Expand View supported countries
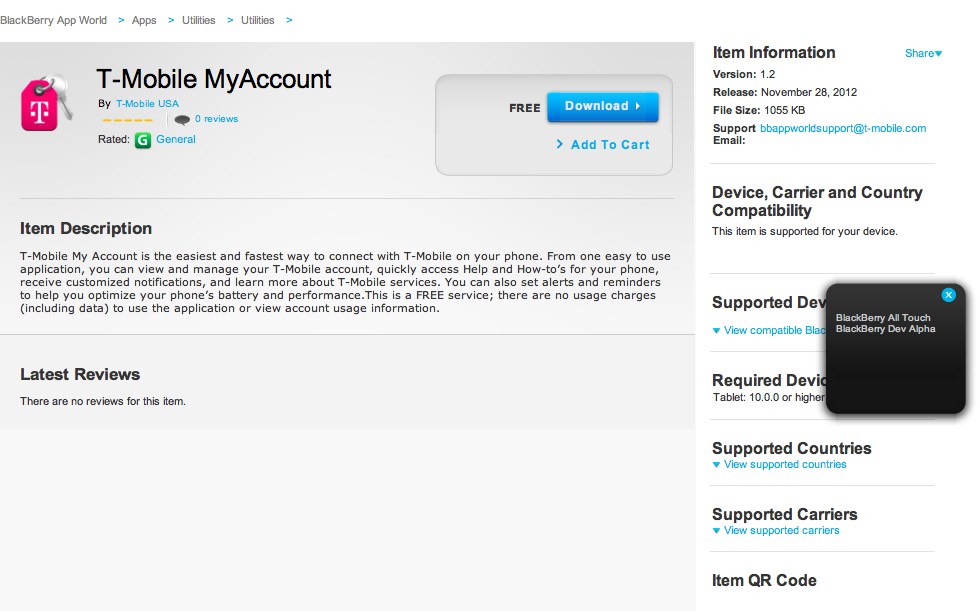This screenshot has width=979, height=611. [x=779, y=465]
